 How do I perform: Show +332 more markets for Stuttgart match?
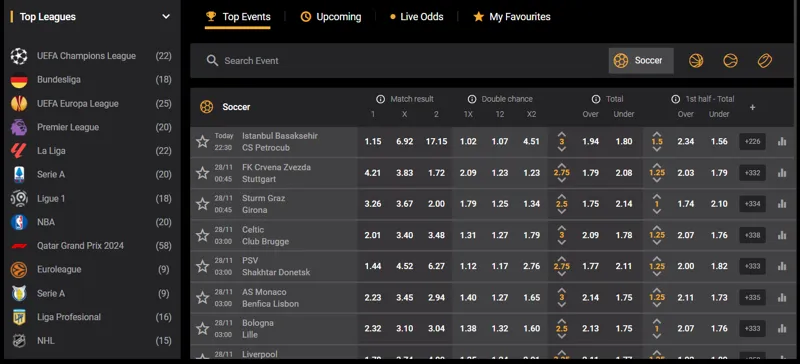click(x=753, y=173)
